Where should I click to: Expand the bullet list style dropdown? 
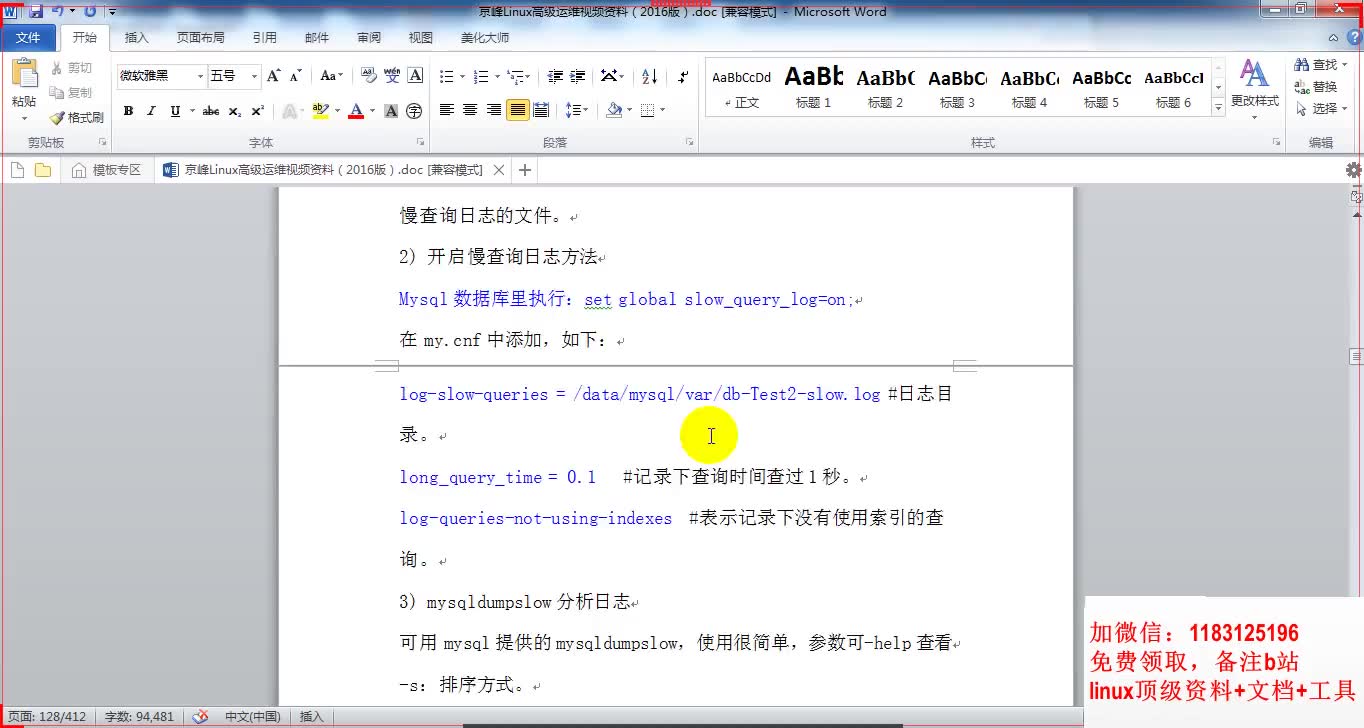[x=461, y=76]
